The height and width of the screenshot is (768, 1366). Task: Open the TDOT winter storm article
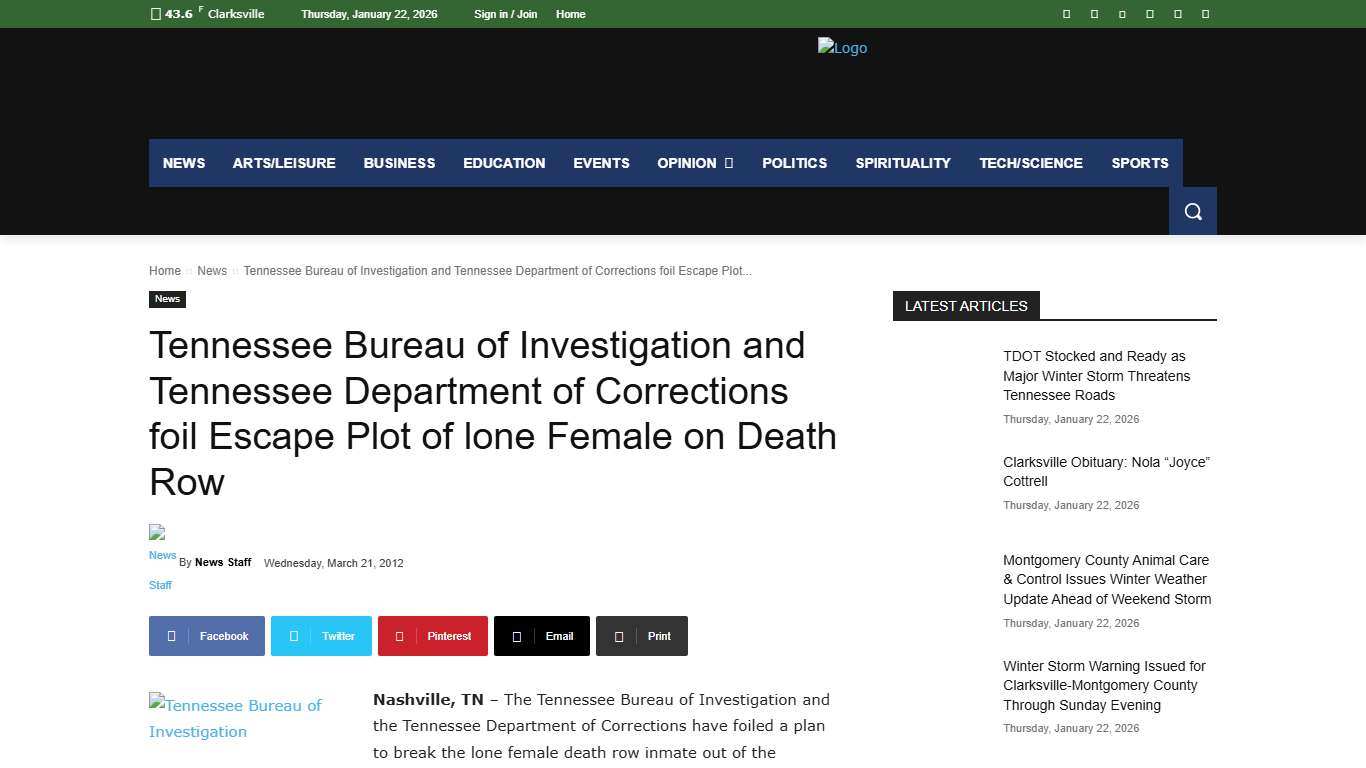pyautogui.click(x=1096, y=375)
